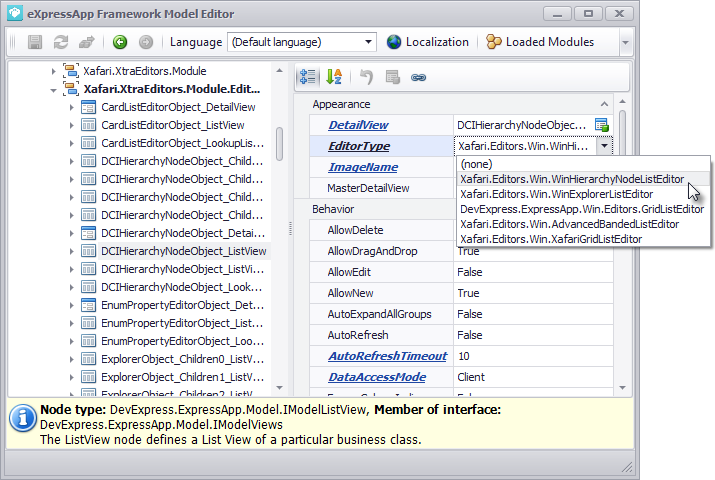Click the green Back navigation arrow
715x480 pixels.
click(120, 42)
